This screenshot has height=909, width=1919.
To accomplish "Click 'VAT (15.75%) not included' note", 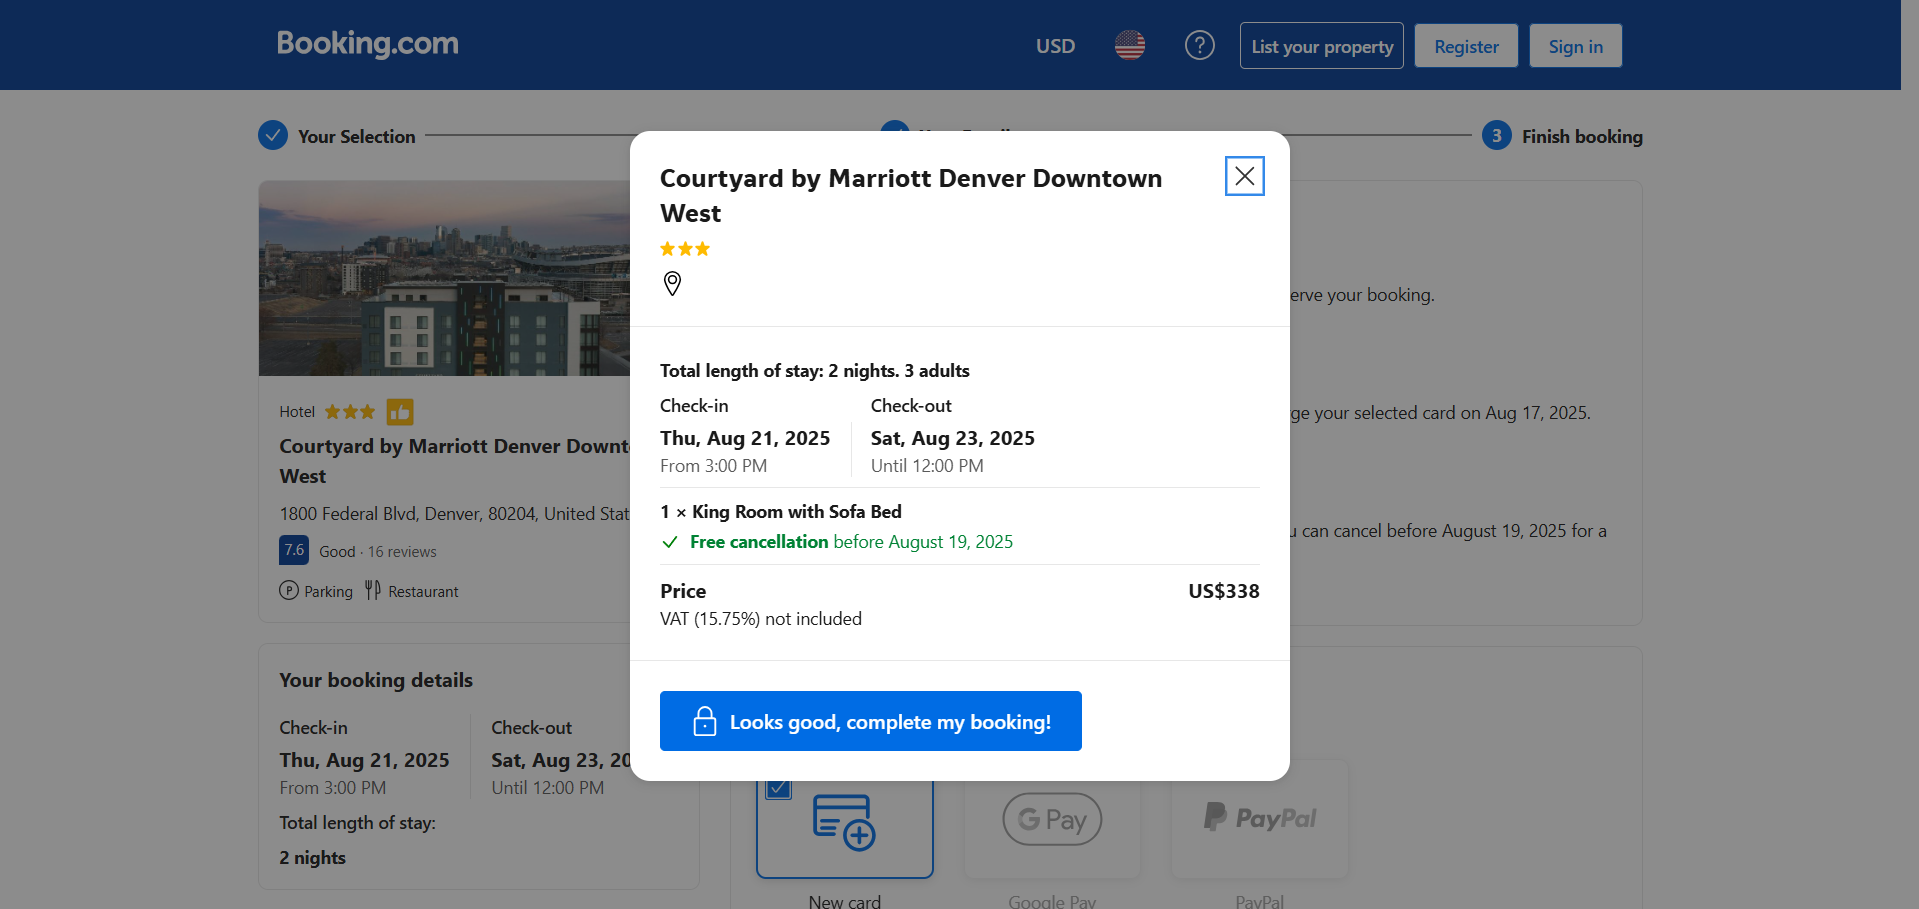I will click(761, 619).
